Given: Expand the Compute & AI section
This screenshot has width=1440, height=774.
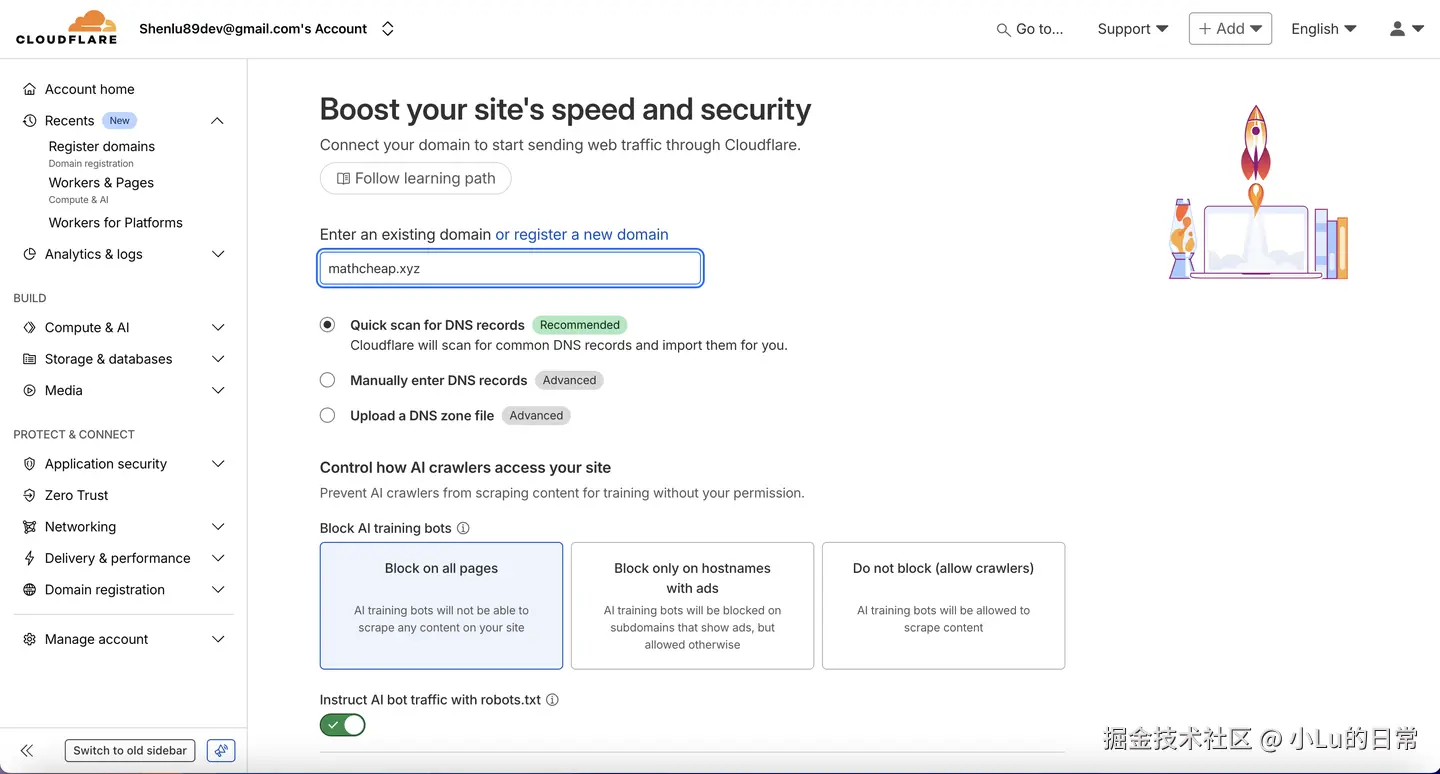Looking at the screenshot, I should (x=218, y=327).
